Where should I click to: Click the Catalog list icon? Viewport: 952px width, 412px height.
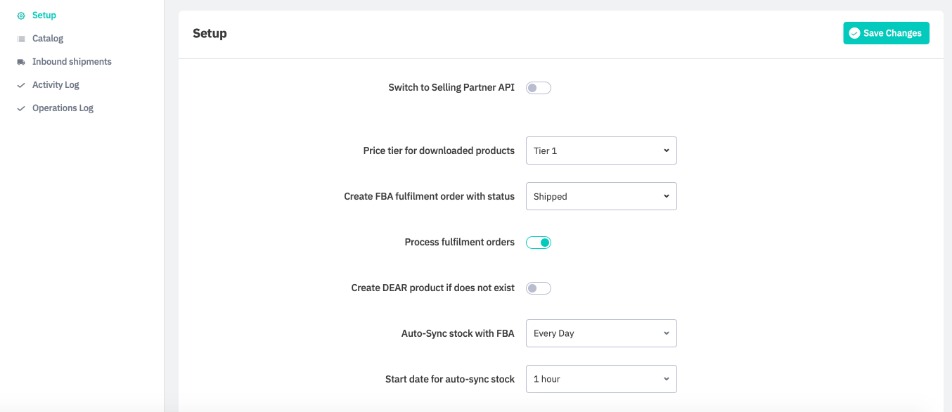(x=21, y=39)
